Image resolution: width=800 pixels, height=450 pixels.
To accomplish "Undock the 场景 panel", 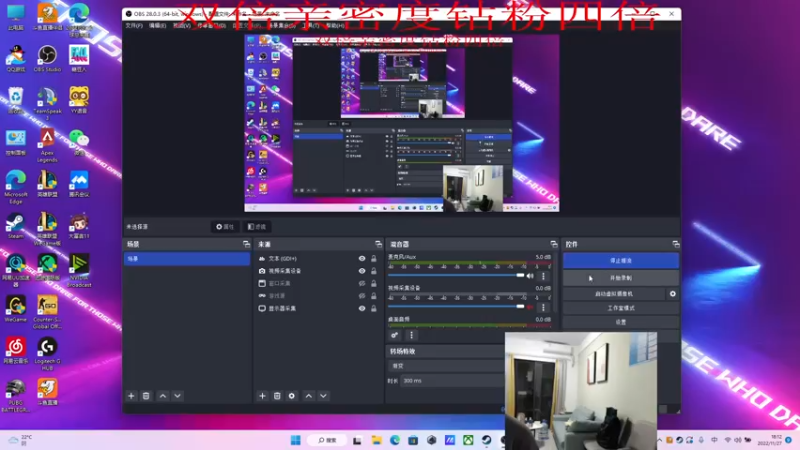I will pyautogui.click(x=246, y=244).
